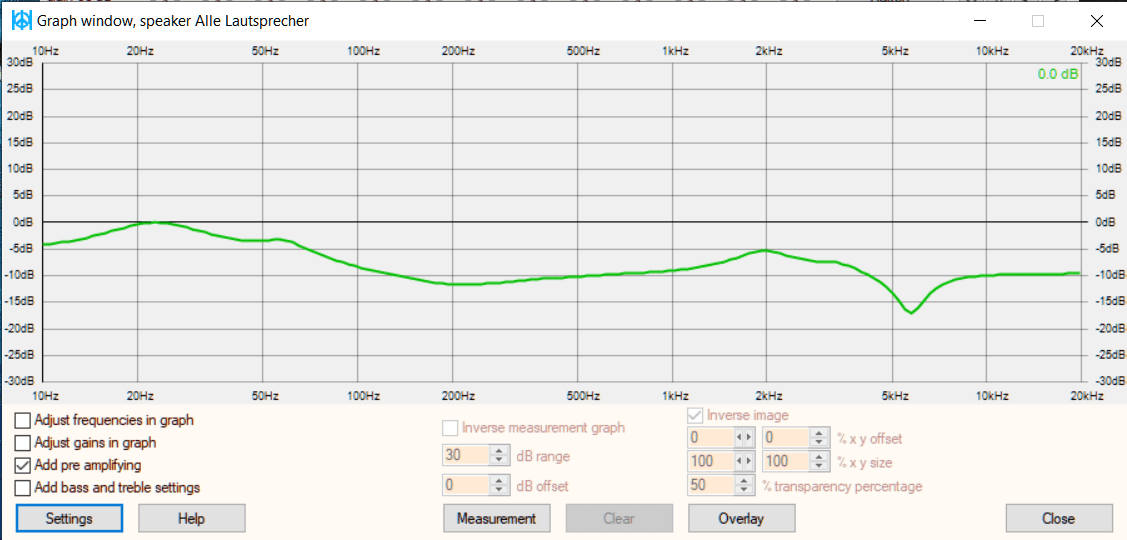Enable Adjust gains in graph checkbox
The height and width of the screenshot is (540, 1127).
coord(23,442)
